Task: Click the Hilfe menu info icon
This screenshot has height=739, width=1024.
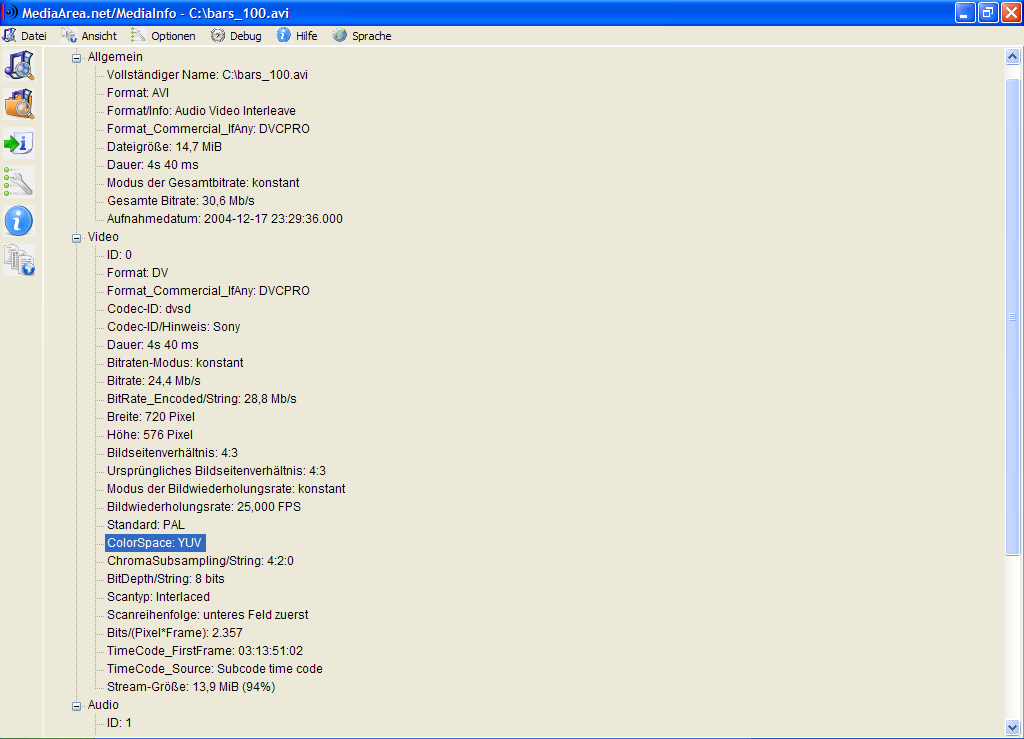Action: click(x=283, y=35)
